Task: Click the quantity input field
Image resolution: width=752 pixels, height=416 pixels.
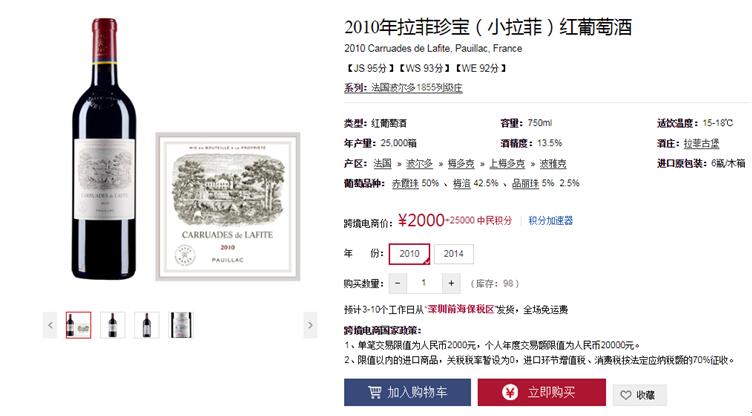Action: pyautogui.click(x=424, y=284)
